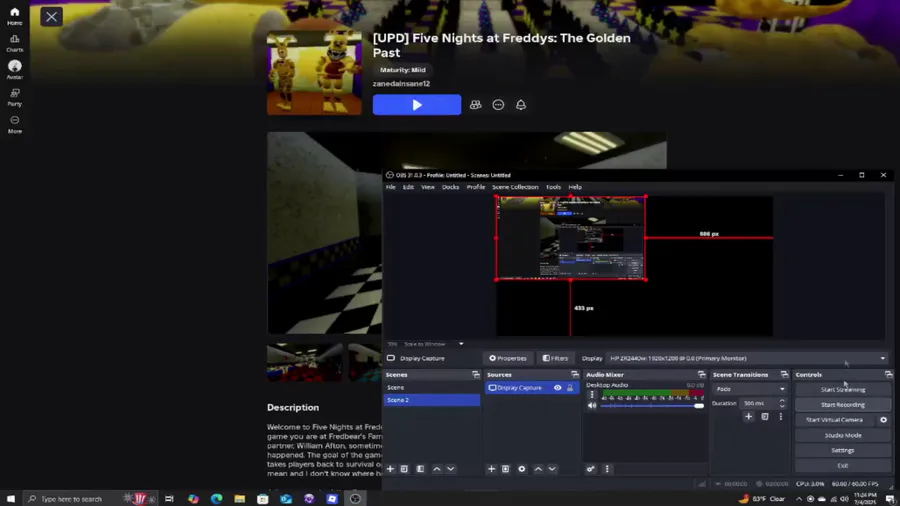Click Start Streaming in Controls

coord(843,390)
